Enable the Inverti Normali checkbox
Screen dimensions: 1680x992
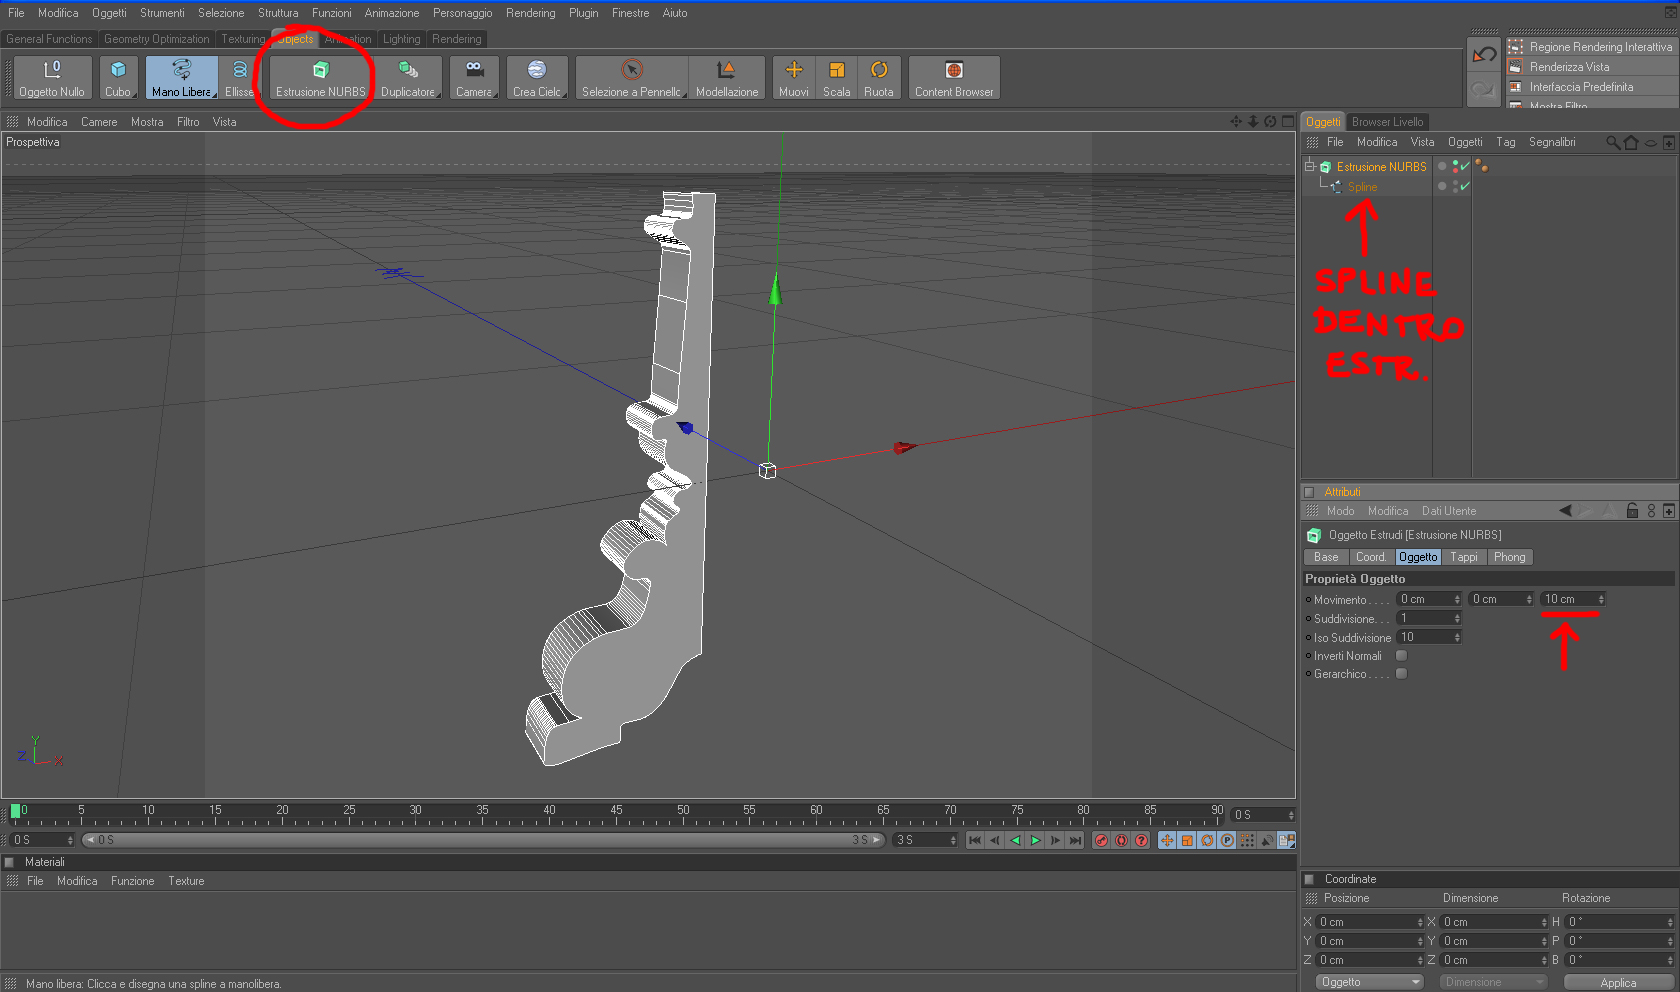coord(1401,656)
